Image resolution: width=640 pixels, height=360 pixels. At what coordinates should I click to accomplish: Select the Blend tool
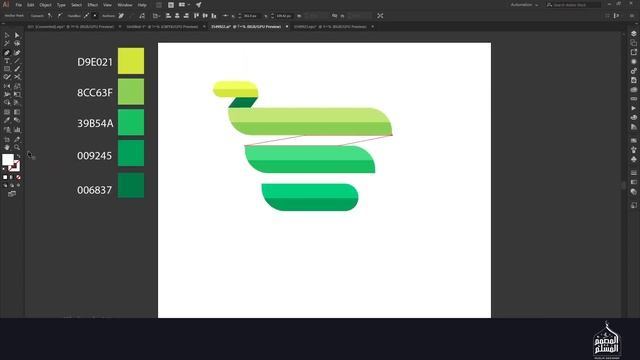click(x=17, y=120)
